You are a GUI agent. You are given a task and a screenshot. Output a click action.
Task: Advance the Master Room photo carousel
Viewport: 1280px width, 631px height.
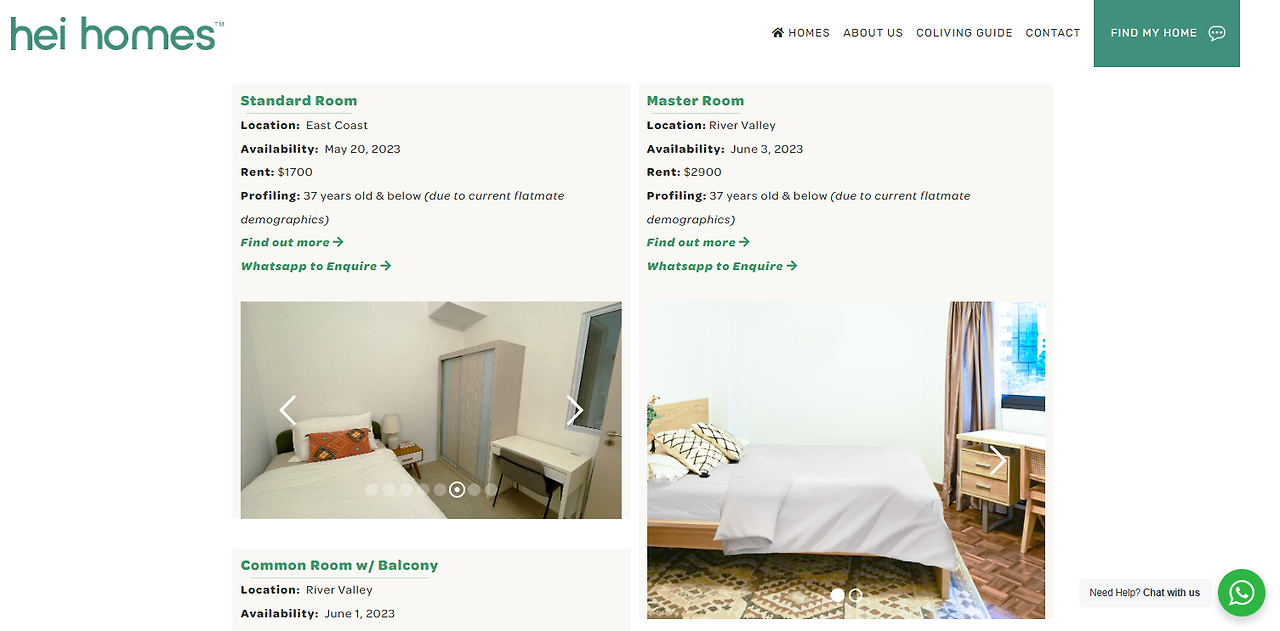click(x=997, y=461)
